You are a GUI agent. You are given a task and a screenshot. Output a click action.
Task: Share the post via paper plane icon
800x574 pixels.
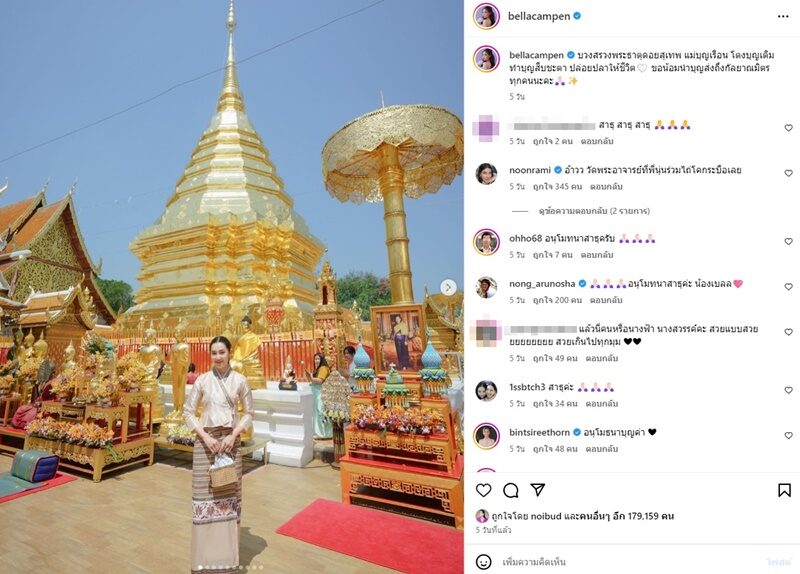point(538,490)
